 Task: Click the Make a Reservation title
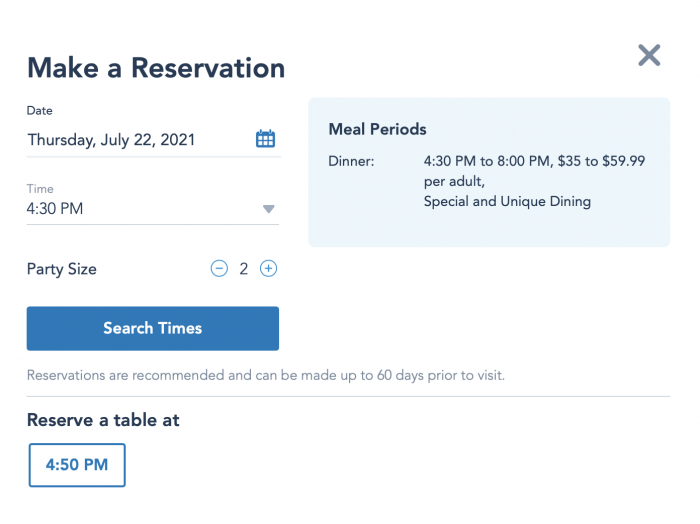156,68
